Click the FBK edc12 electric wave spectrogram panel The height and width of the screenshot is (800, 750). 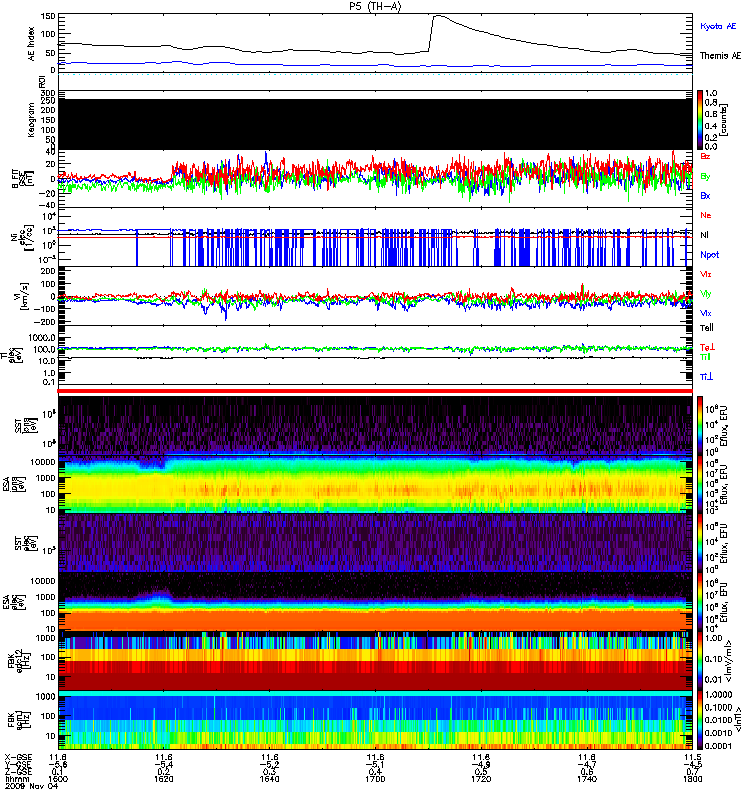pos(375,660)
